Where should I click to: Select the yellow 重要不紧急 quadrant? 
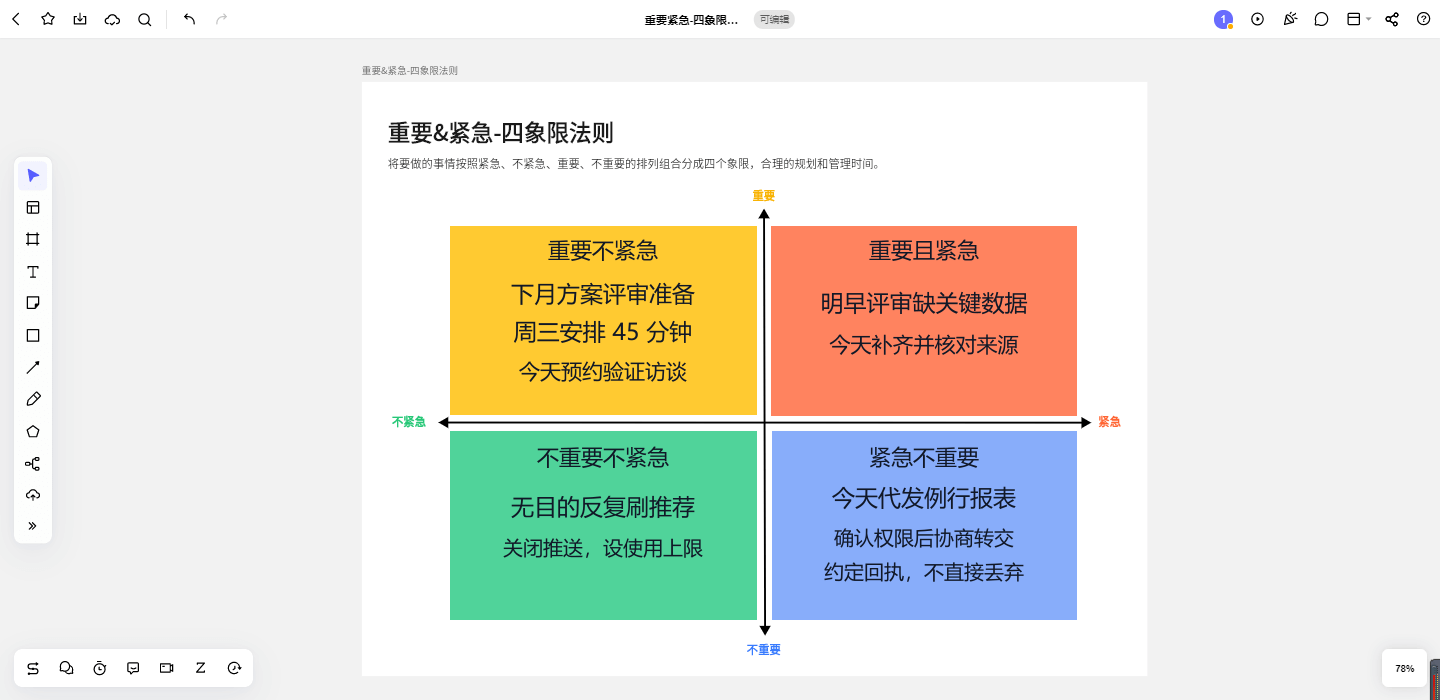click(x=603, y=320)
